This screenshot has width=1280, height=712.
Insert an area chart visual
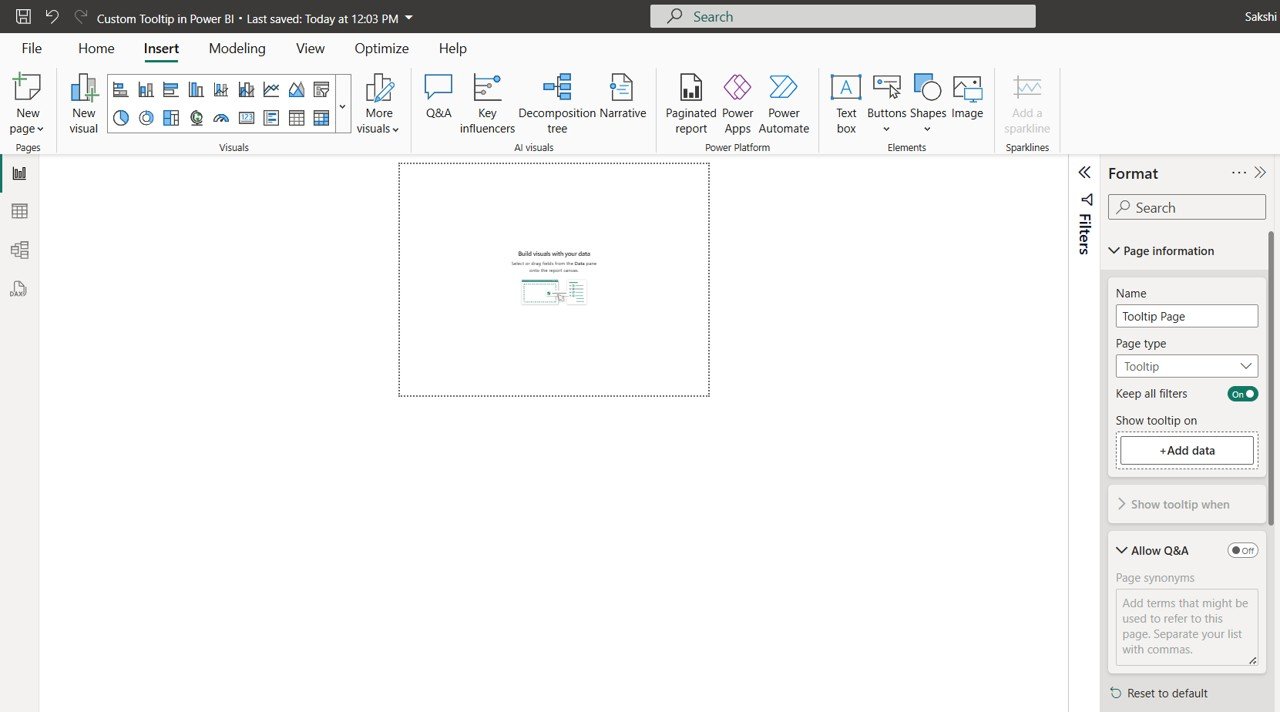pyautogui.click(x=296, y=90)
